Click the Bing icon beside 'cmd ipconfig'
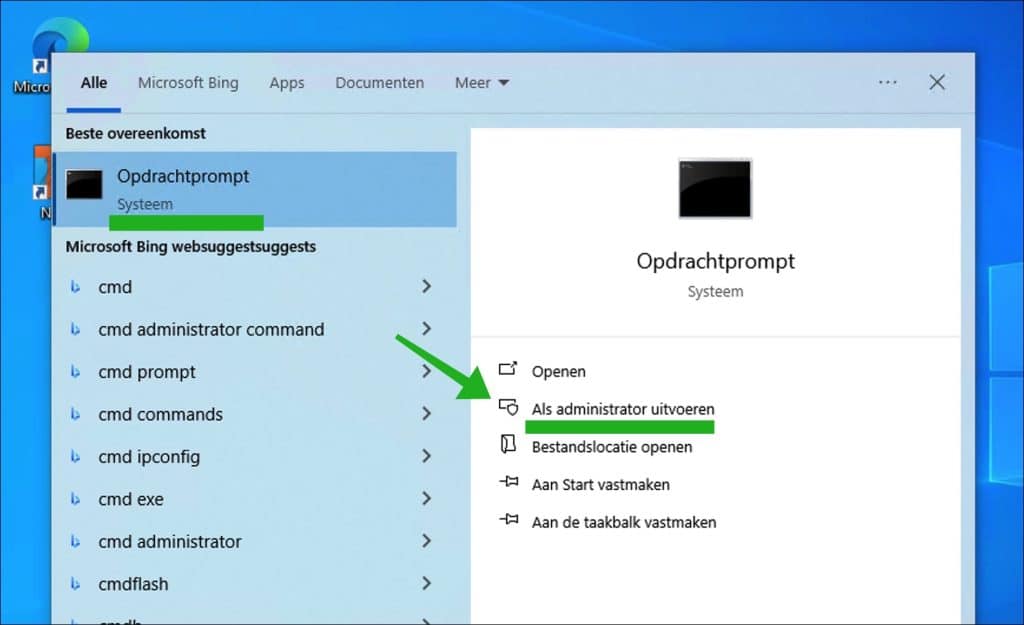 75,457
